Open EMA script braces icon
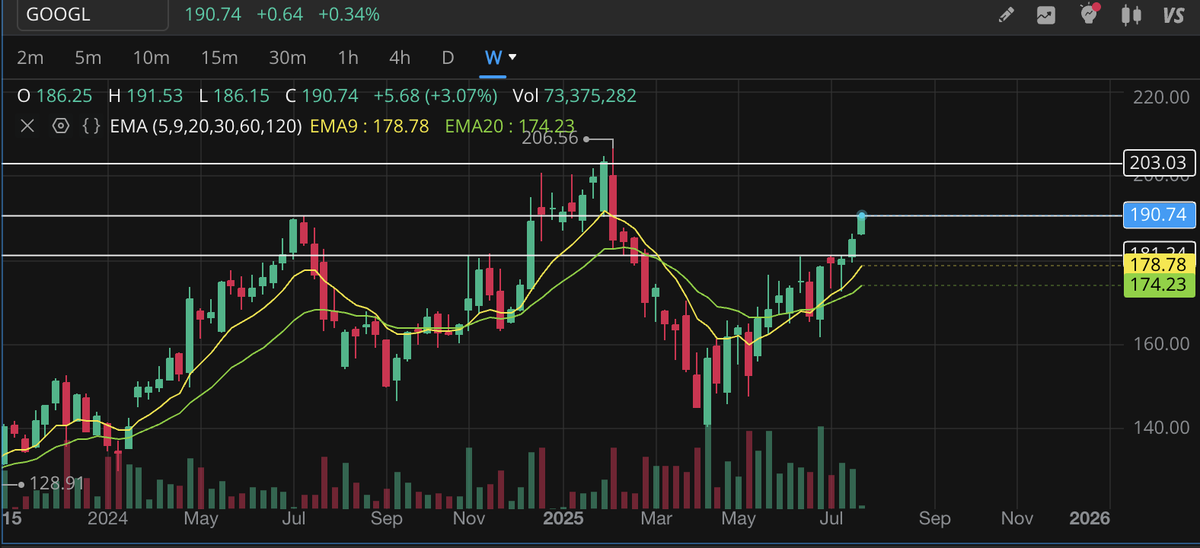 (91, 126)
